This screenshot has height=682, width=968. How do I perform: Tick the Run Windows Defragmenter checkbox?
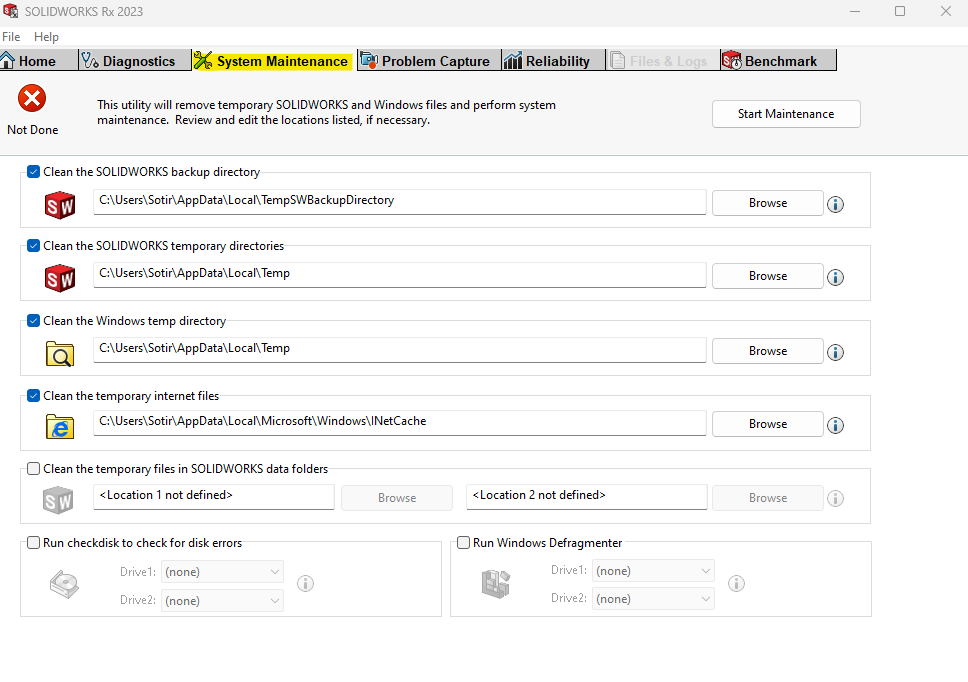click(463, 543)
